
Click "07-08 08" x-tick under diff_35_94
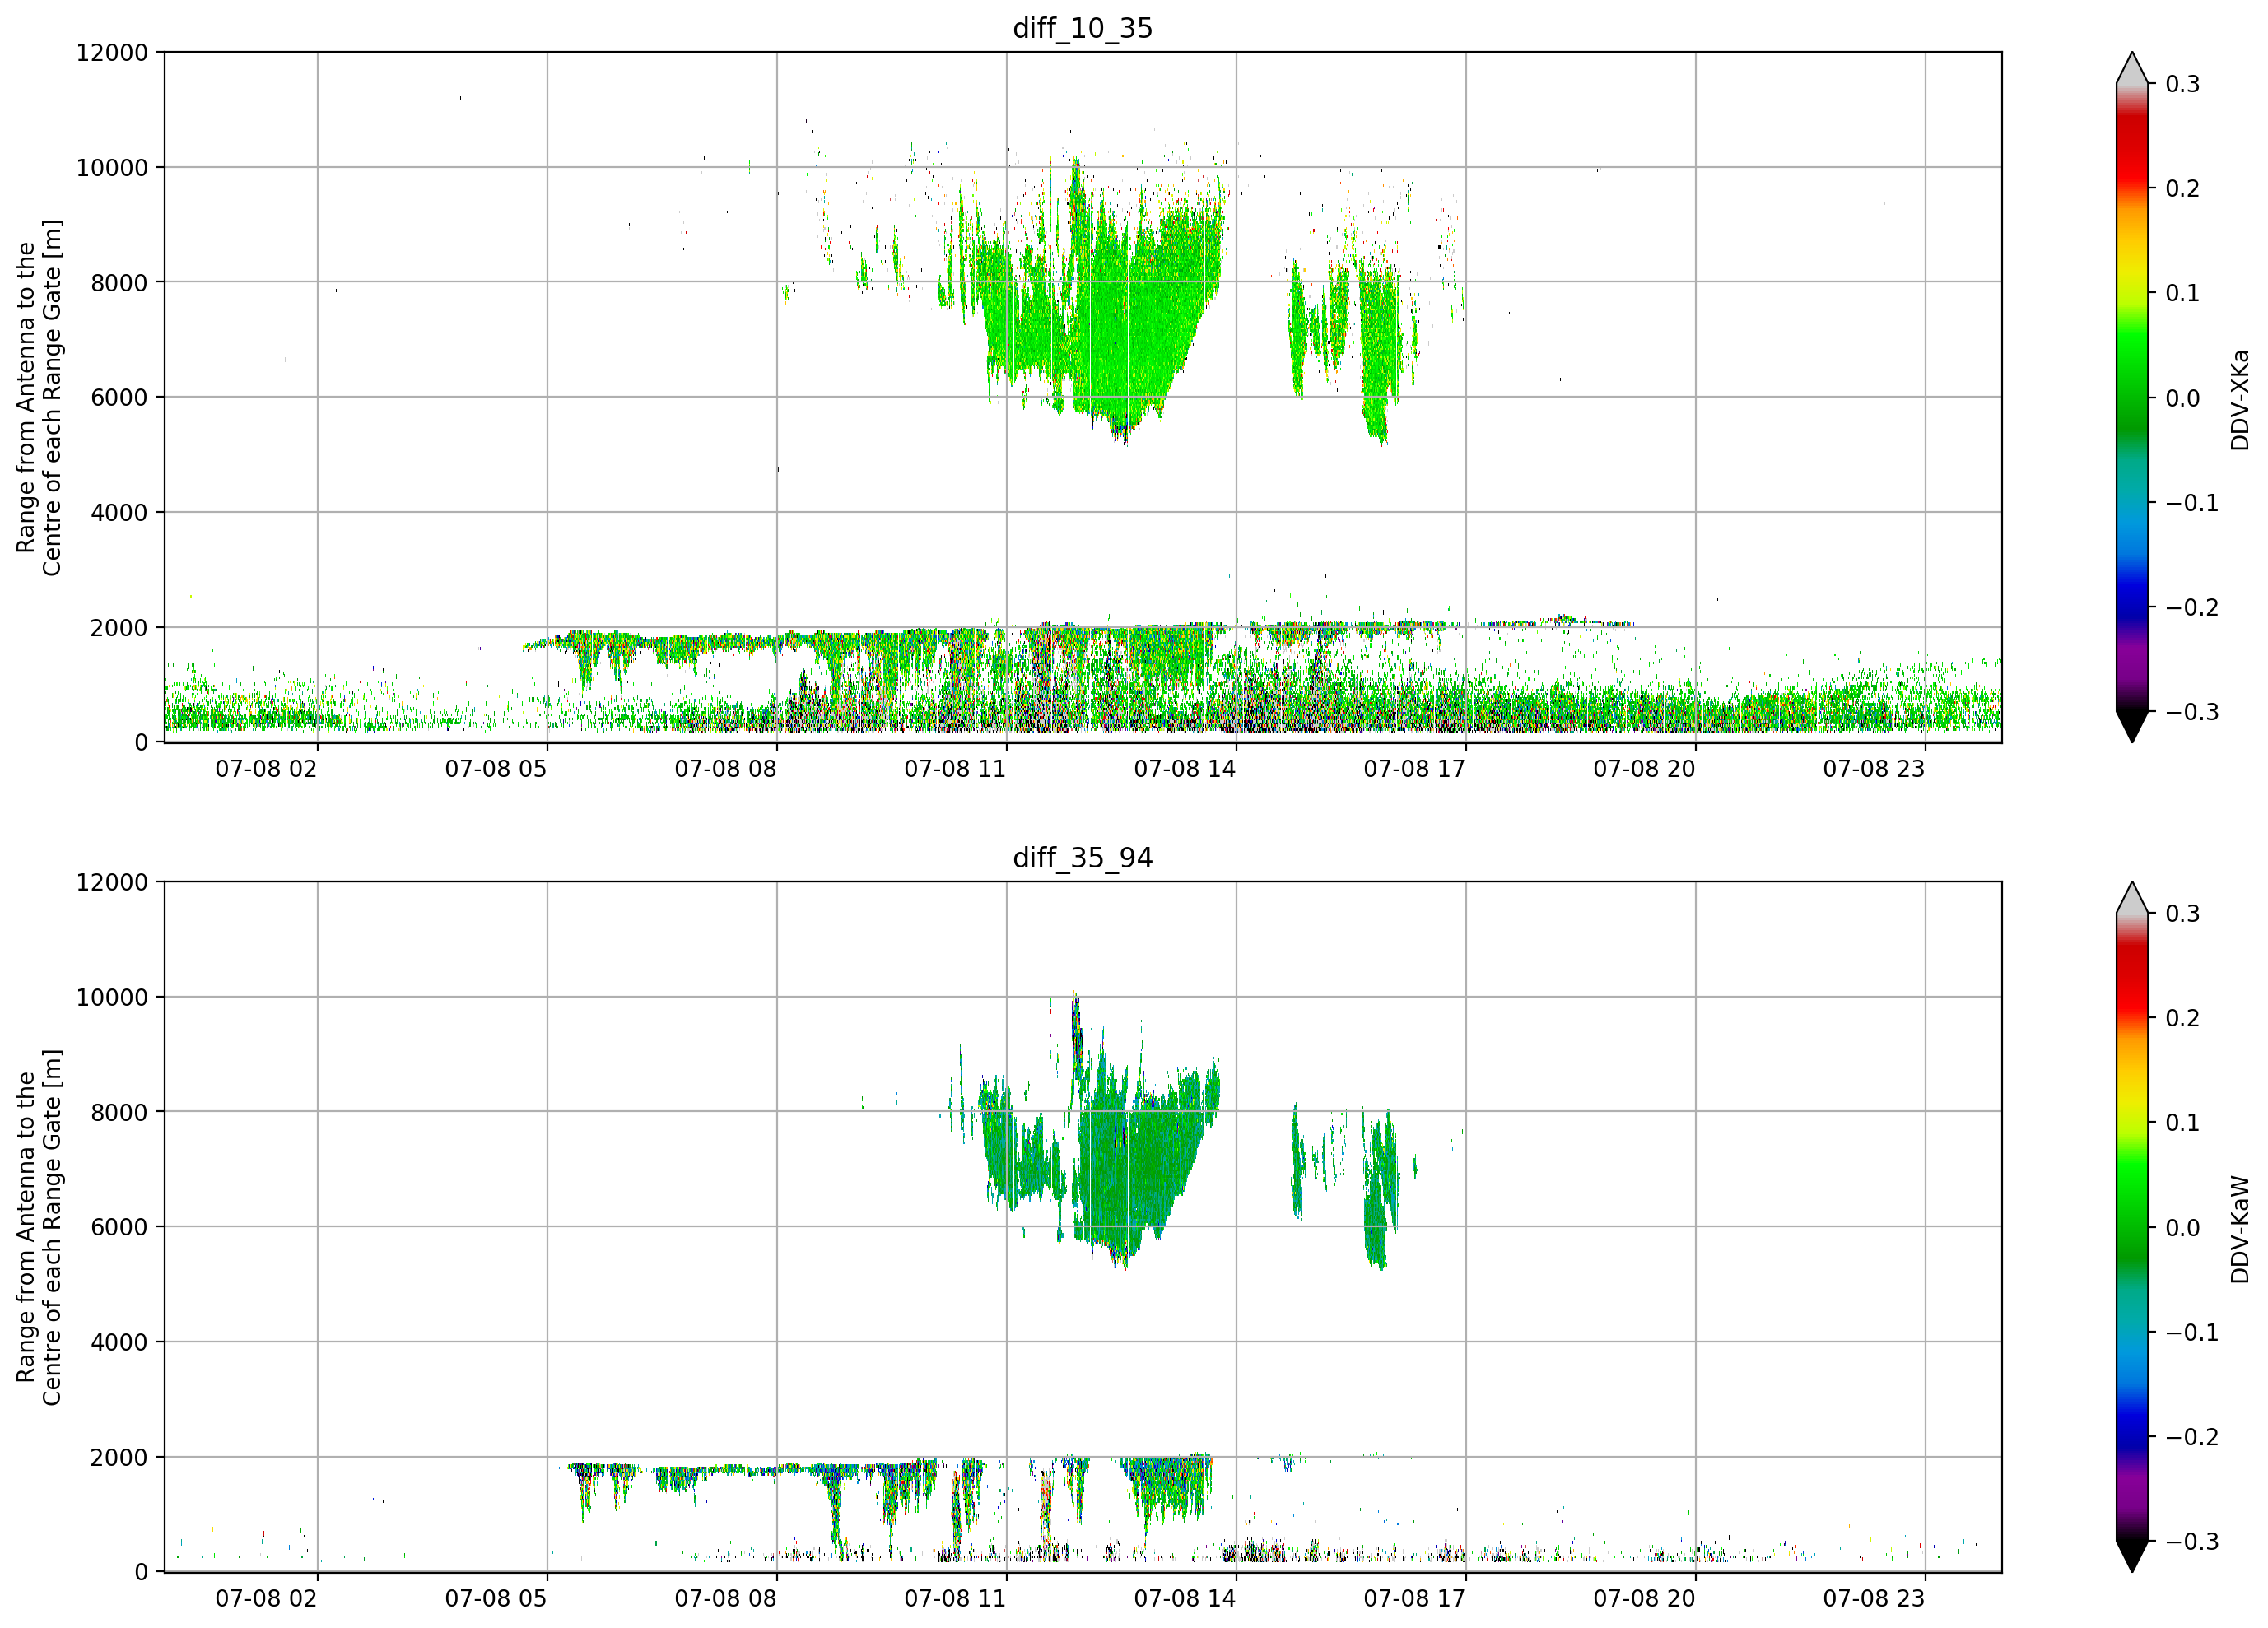tap(725, 1598)
